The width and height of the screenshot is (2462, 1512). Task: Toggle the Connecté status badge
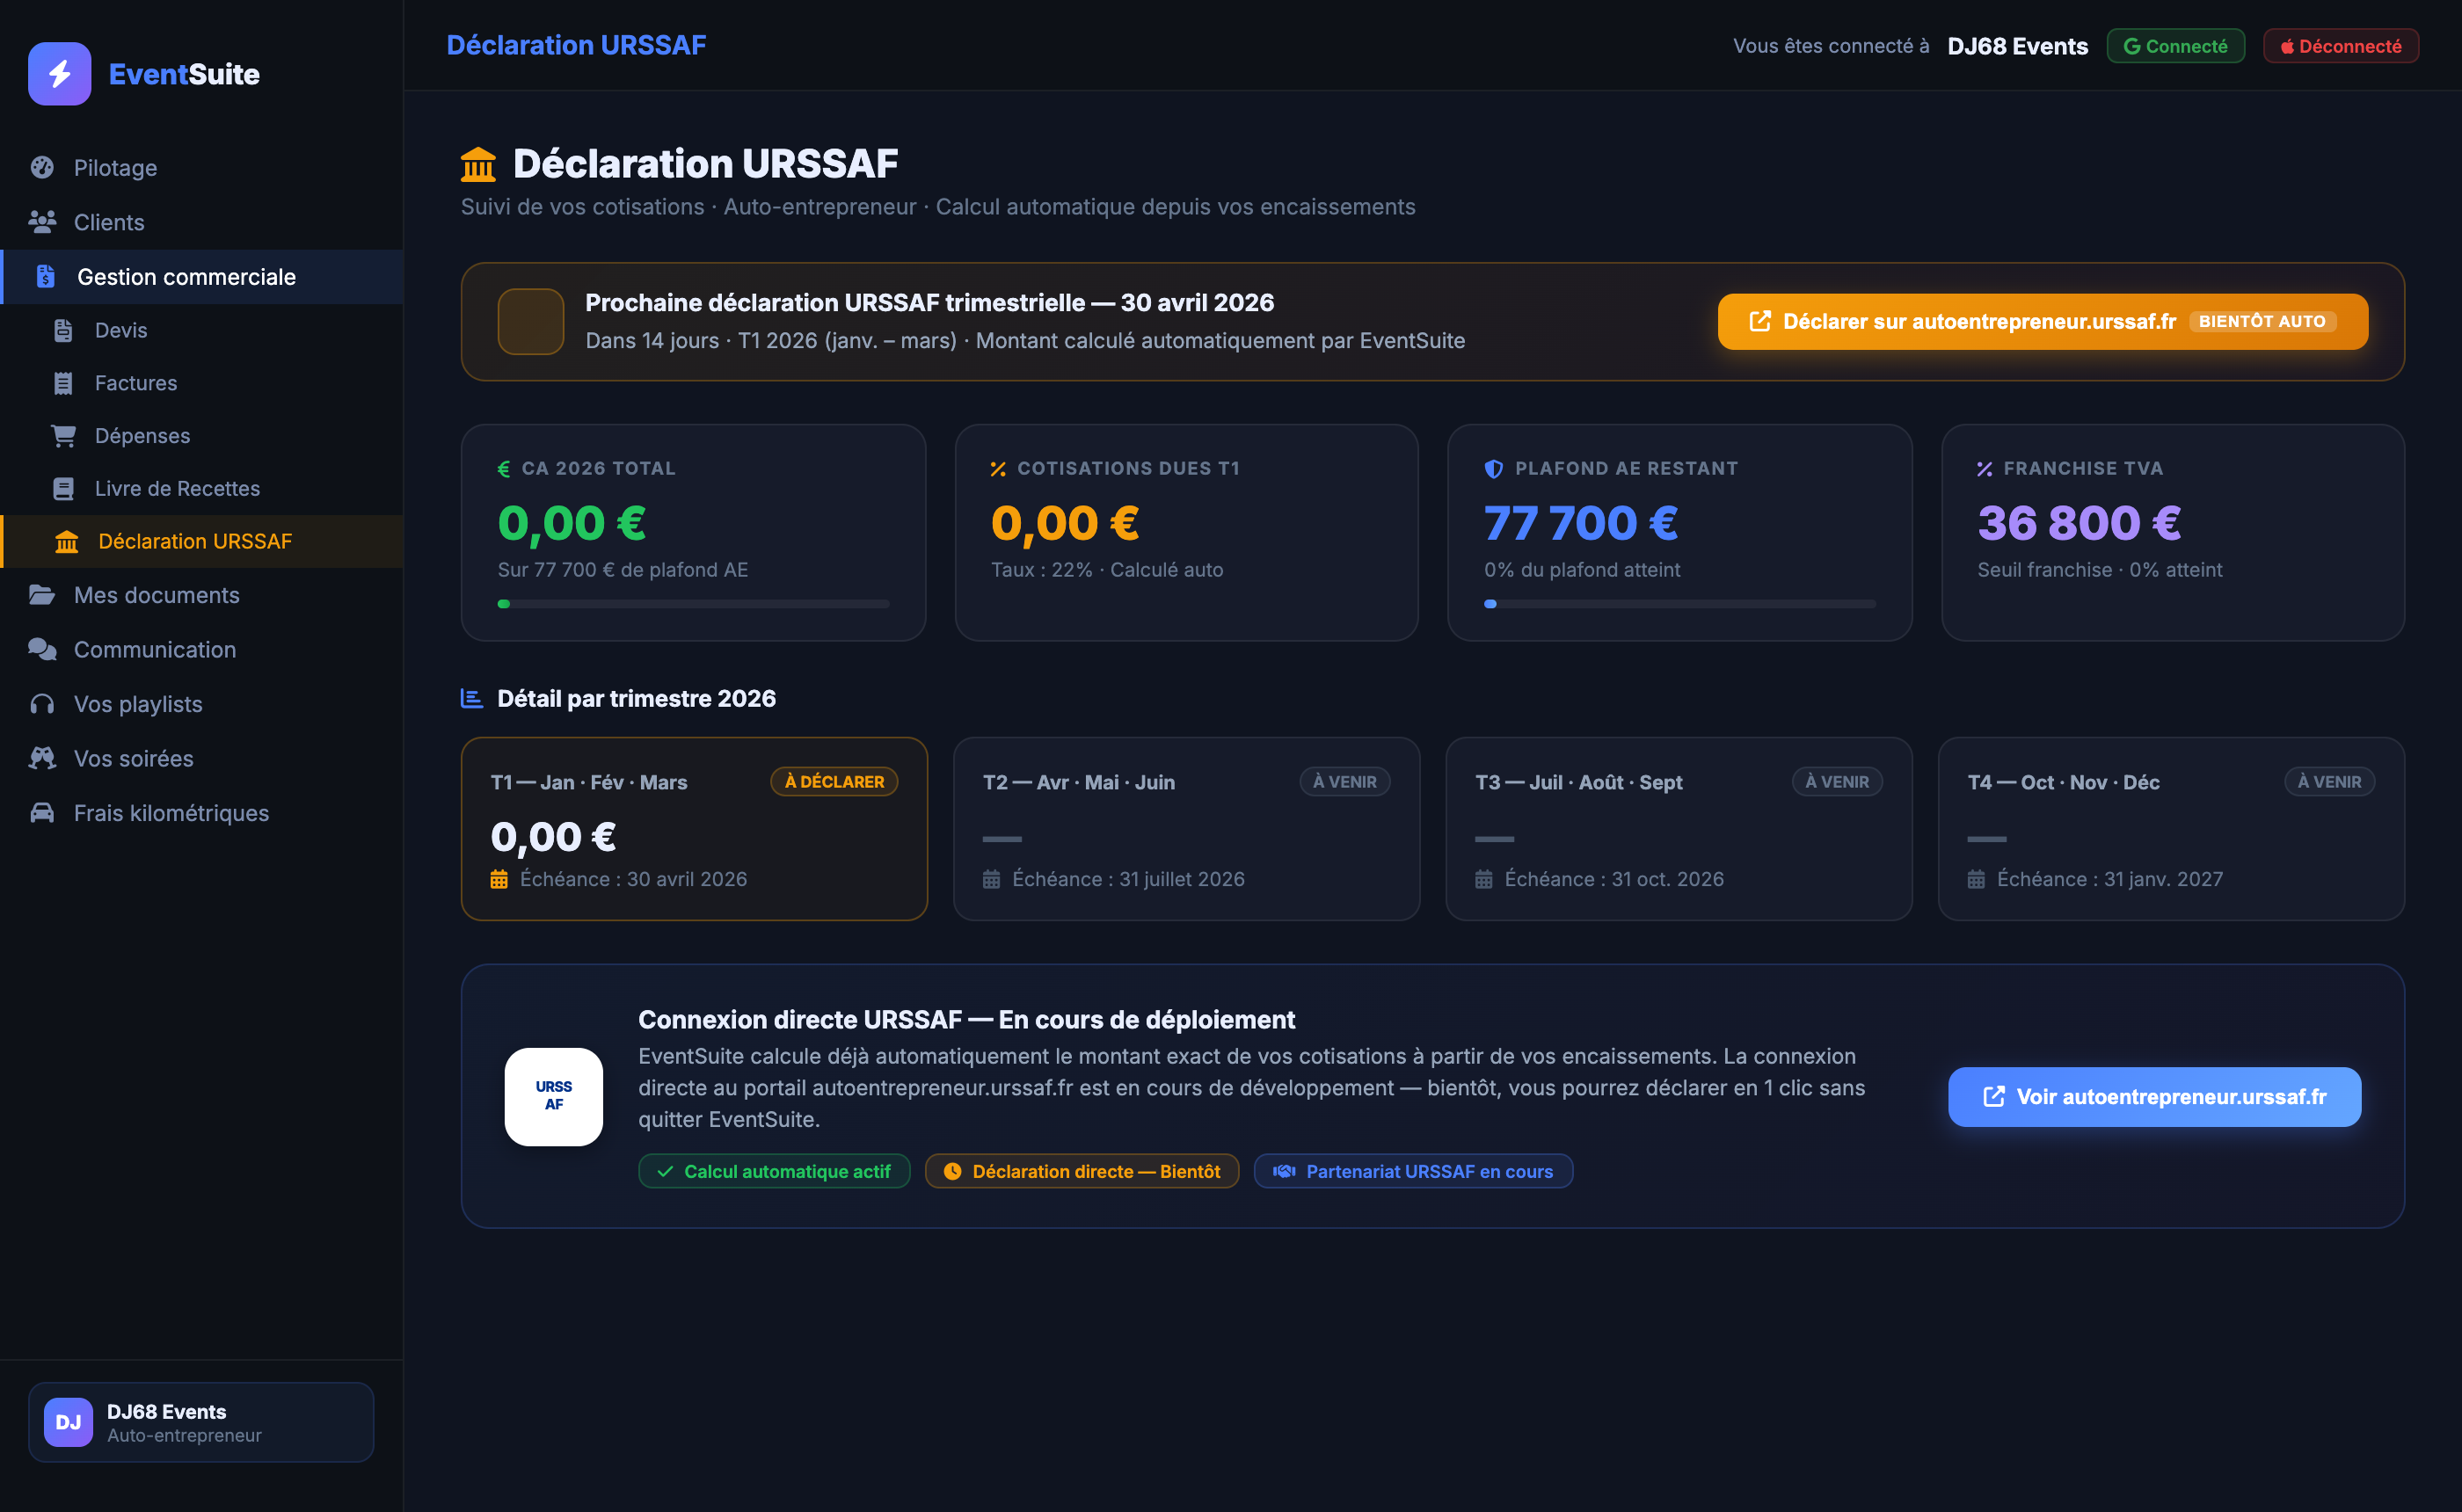click(x=2175, y=45)
